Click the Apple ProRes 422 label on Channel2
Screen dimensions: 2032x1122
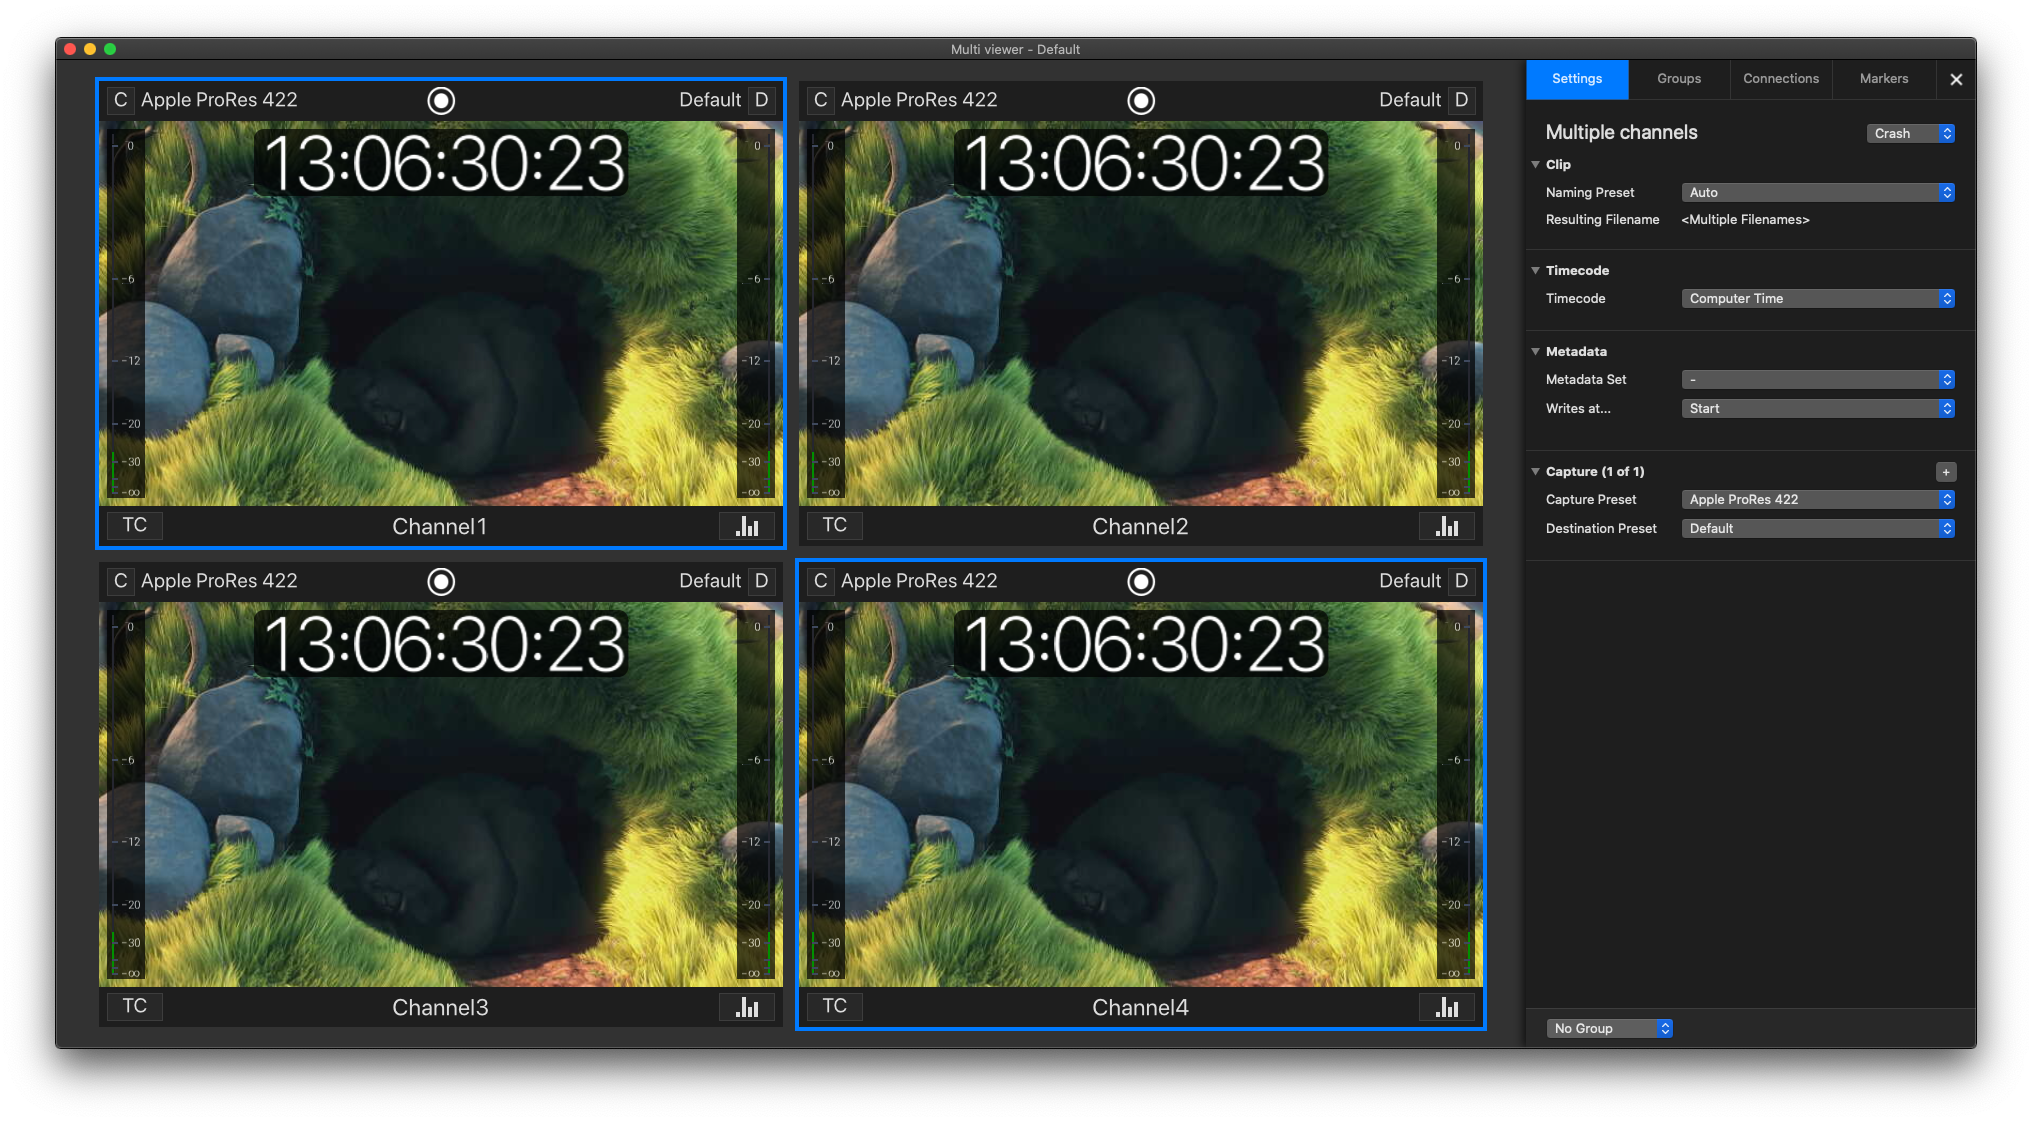point(919,100)
